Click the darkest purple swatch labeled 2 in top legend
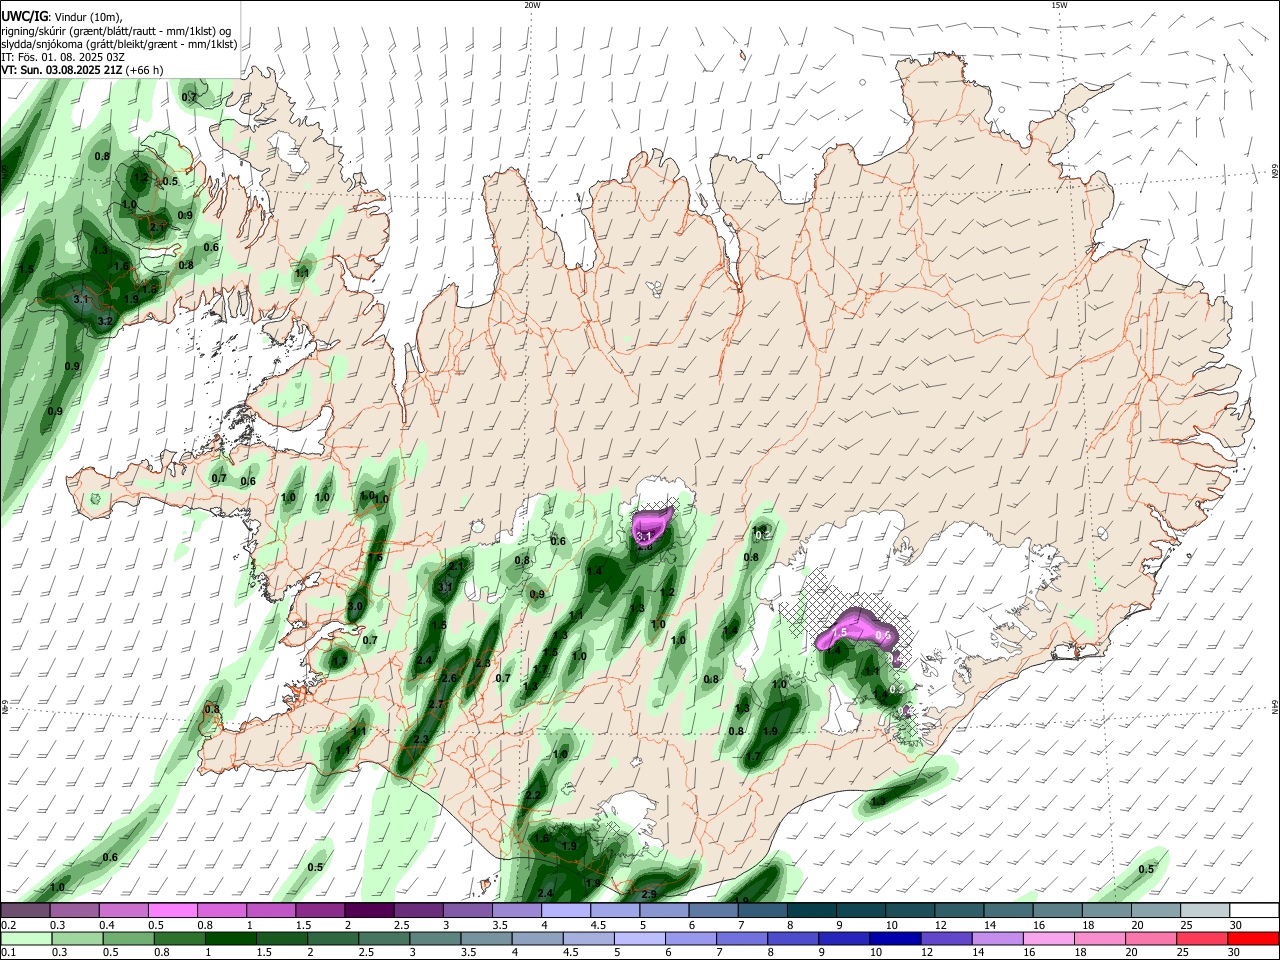1280x960 pixels. (x=369, y=910)
